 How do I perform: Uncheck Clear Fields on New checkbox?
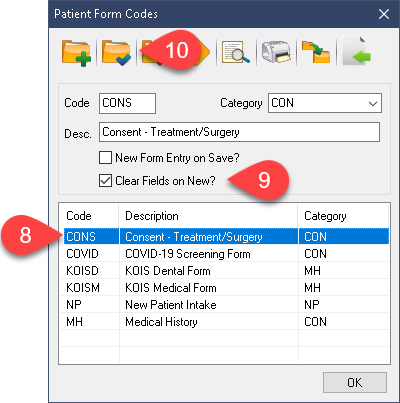105,181
